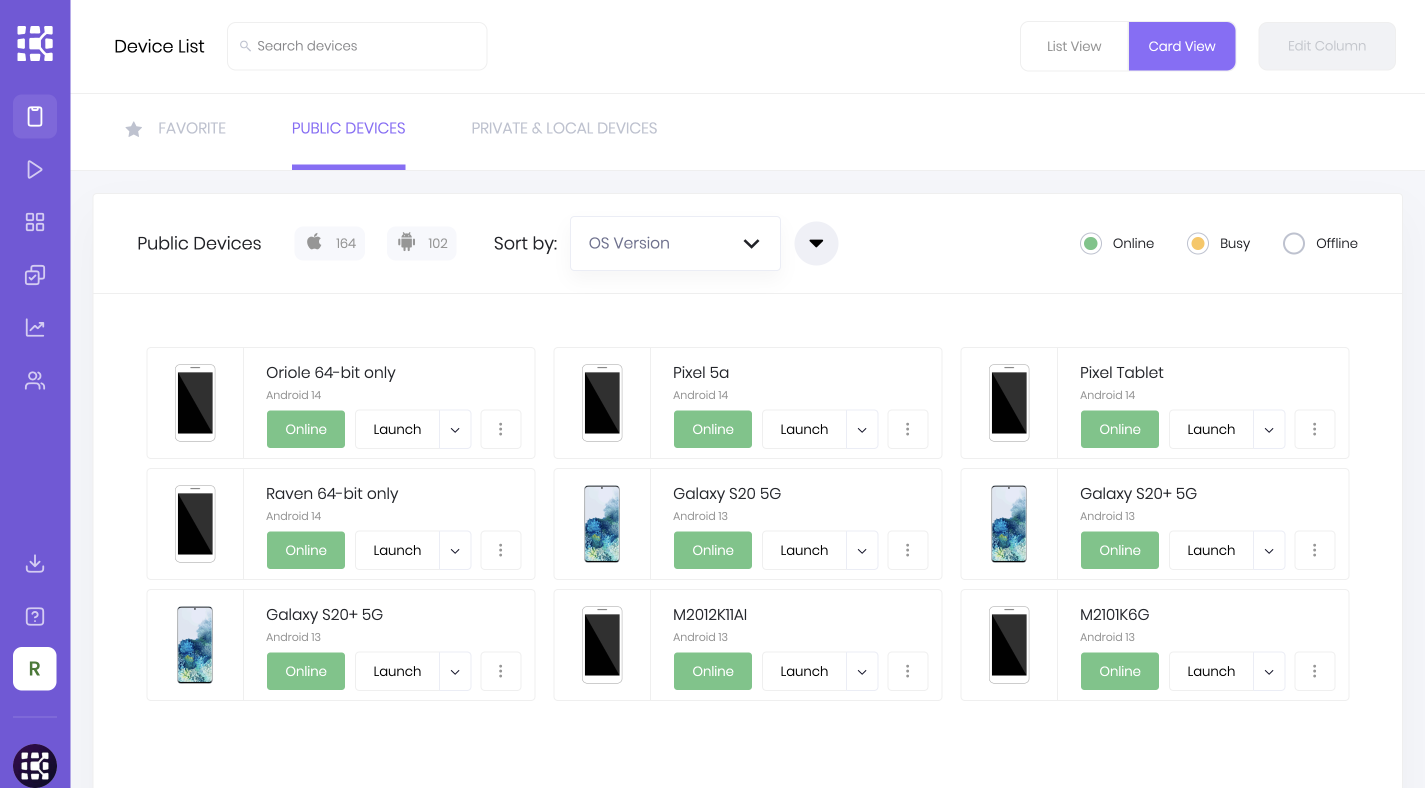Open more options for Pixel Tablet
Screen dimensions: 1425x788
[x=1315, y=429]
